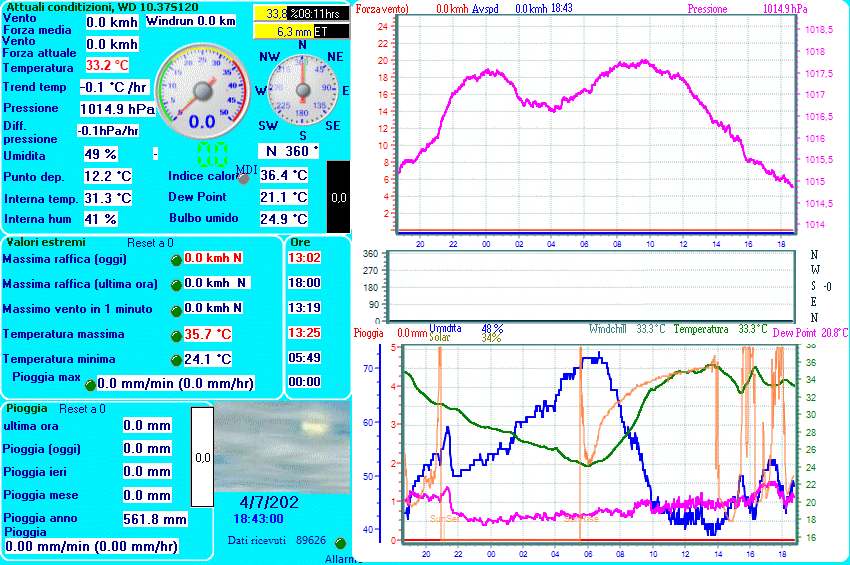The height and width of the screenshot is (565, 850).
Task: Click the wind direction compass dial
Action: 302,90
